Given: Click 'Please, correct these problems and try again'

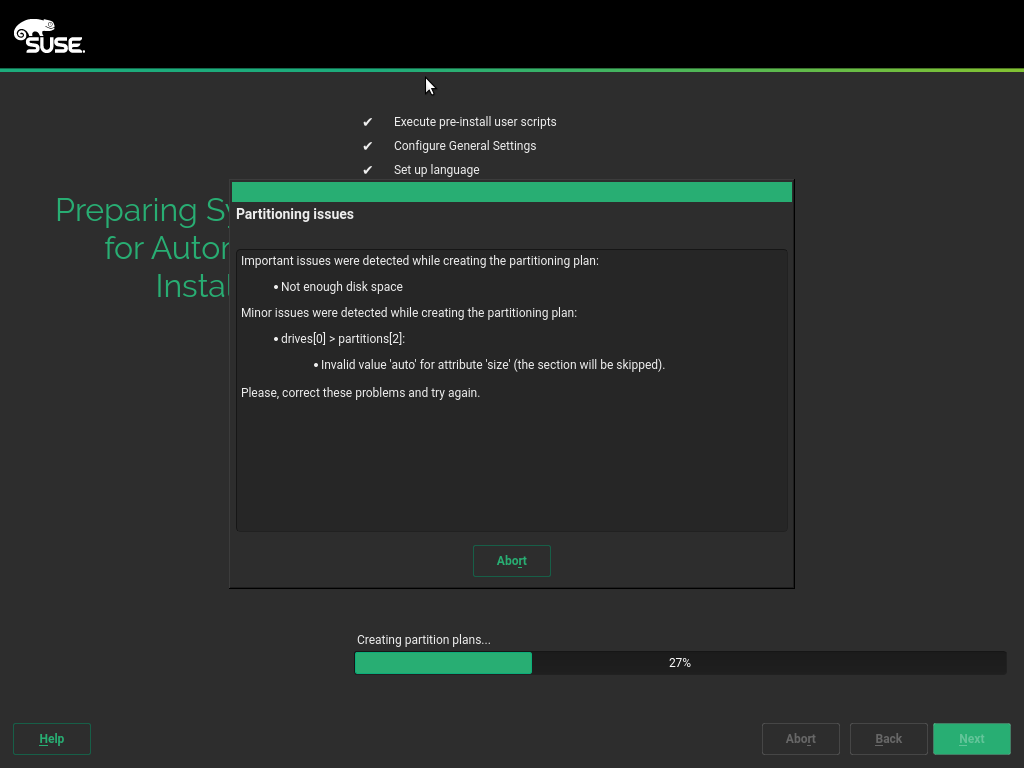Looking at the screenshot, I should tap(360, 393).
